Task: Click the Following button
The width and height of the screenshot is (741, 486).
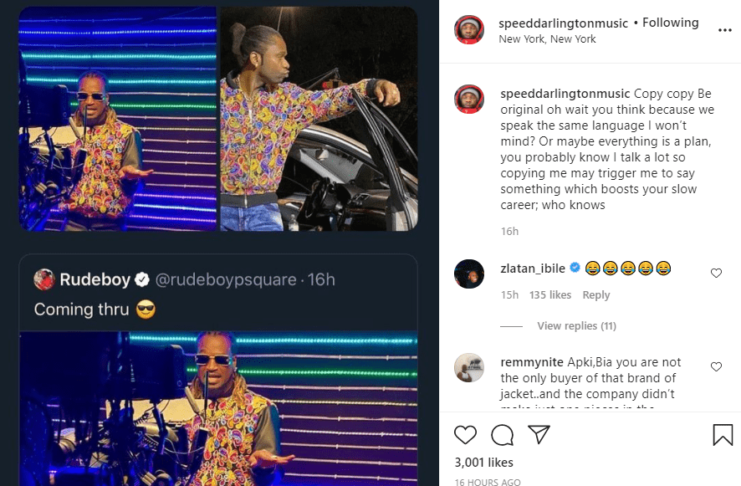Action: 671,22
